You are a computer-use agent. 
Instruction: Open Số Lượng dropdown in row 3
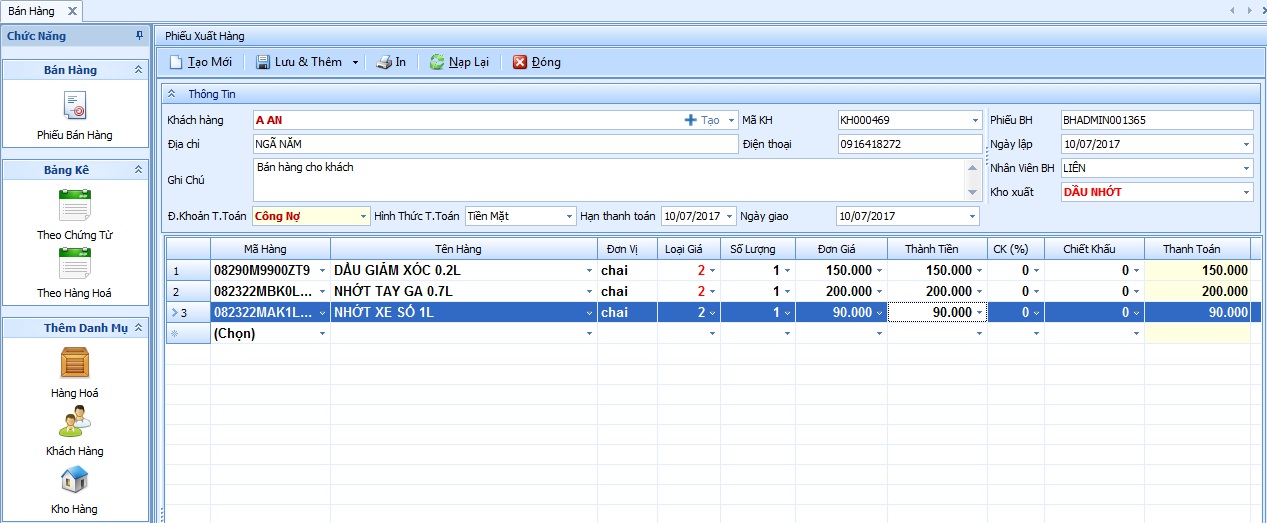pos(787,312)
